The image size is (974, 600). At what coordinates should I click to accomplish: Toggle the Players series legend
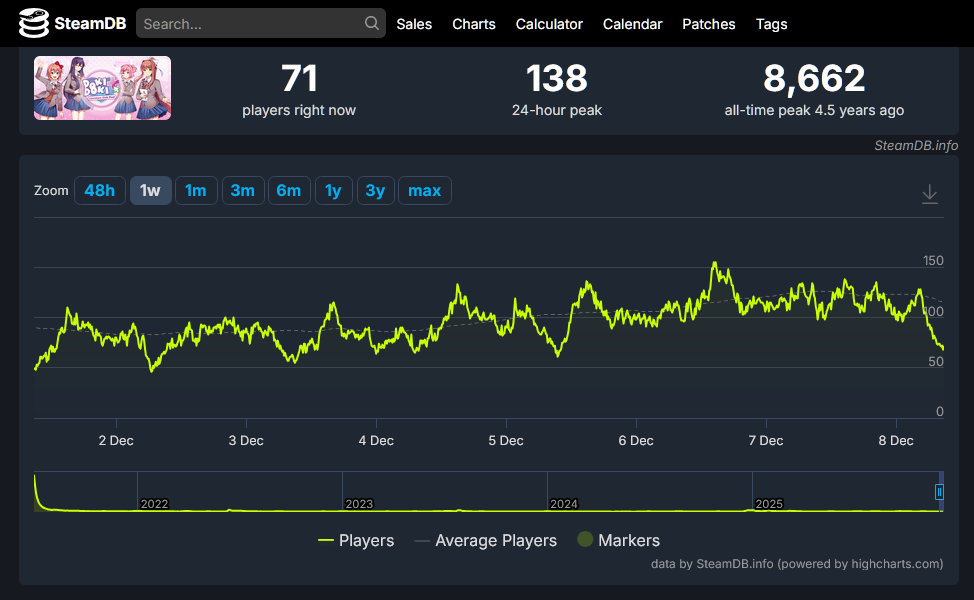coord(356,540)
